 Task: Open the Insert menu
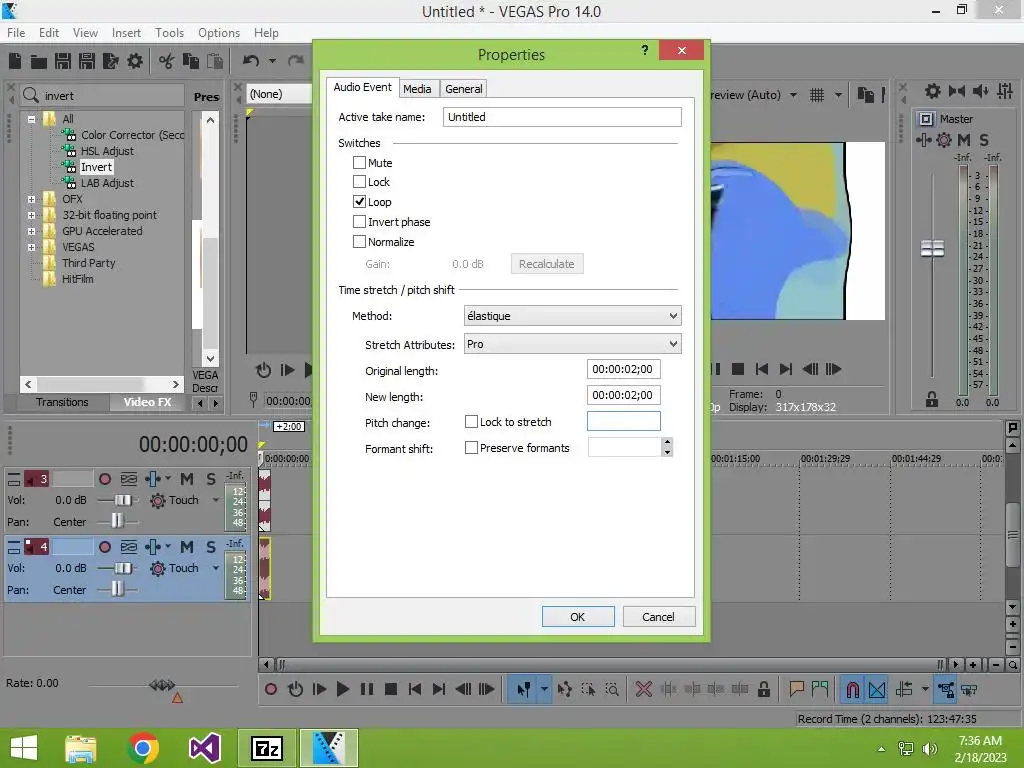pos(126,33)
